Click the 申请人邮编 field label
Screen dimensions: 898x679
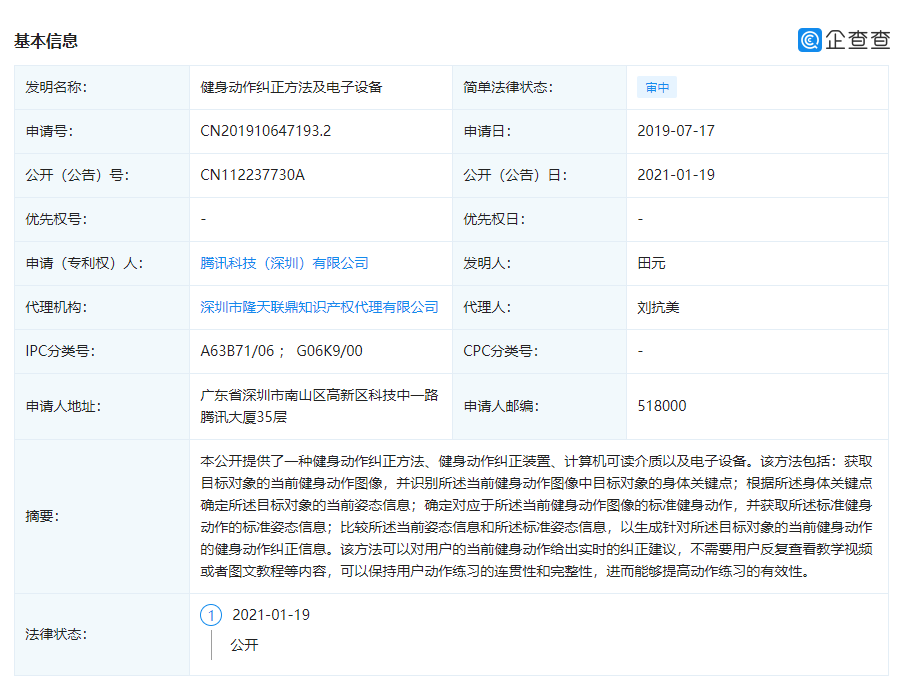pos(501,406)
